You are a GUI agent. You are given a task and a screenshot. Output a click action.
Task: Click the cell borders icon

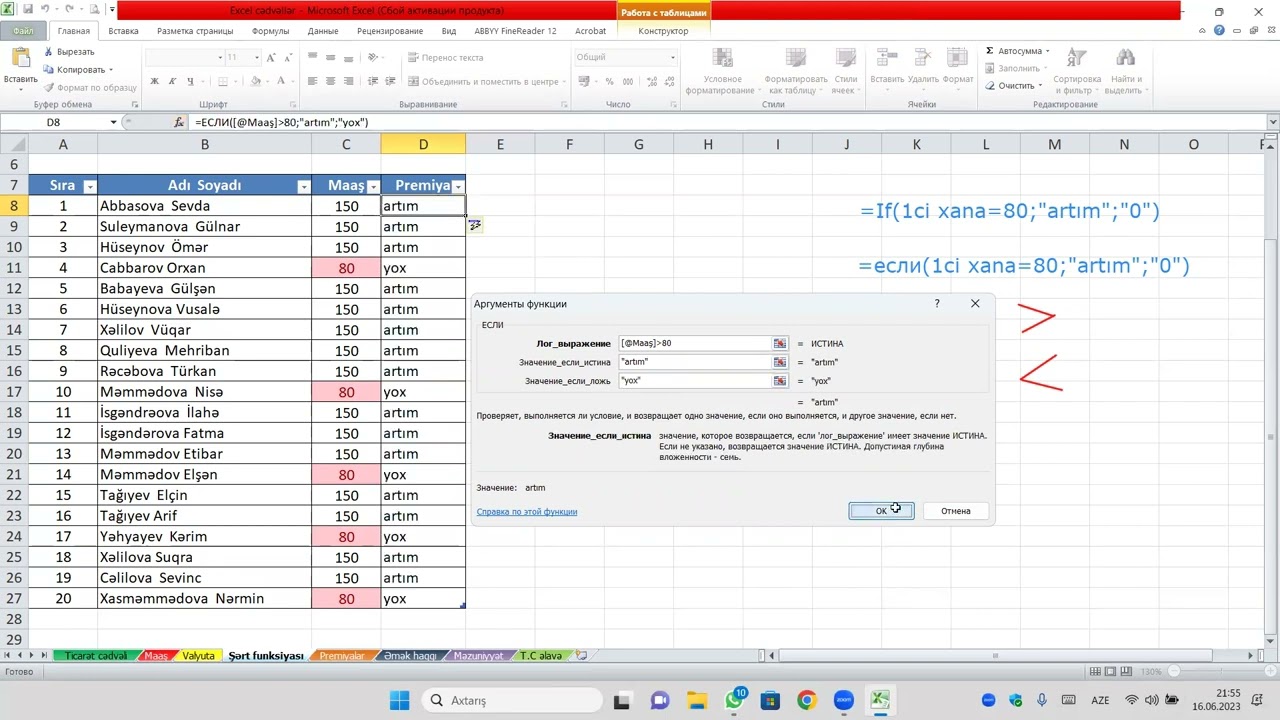pos(224,81)
